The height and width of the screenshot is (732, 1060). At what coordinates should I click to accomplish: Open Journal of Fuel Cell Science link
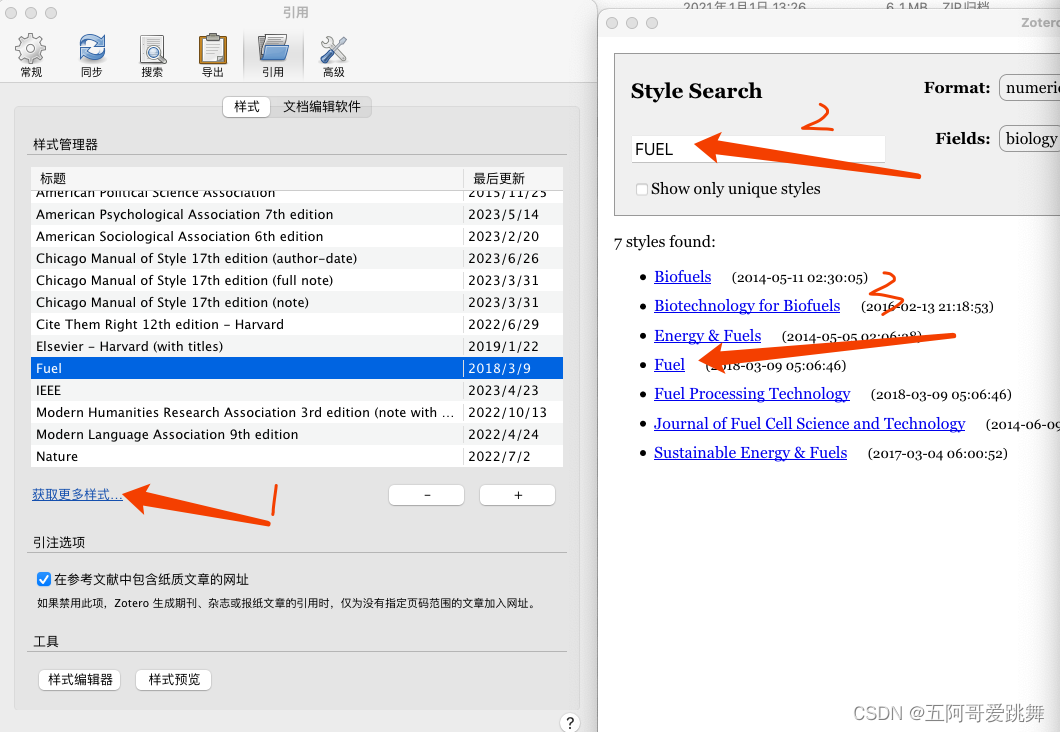point(809,424)
